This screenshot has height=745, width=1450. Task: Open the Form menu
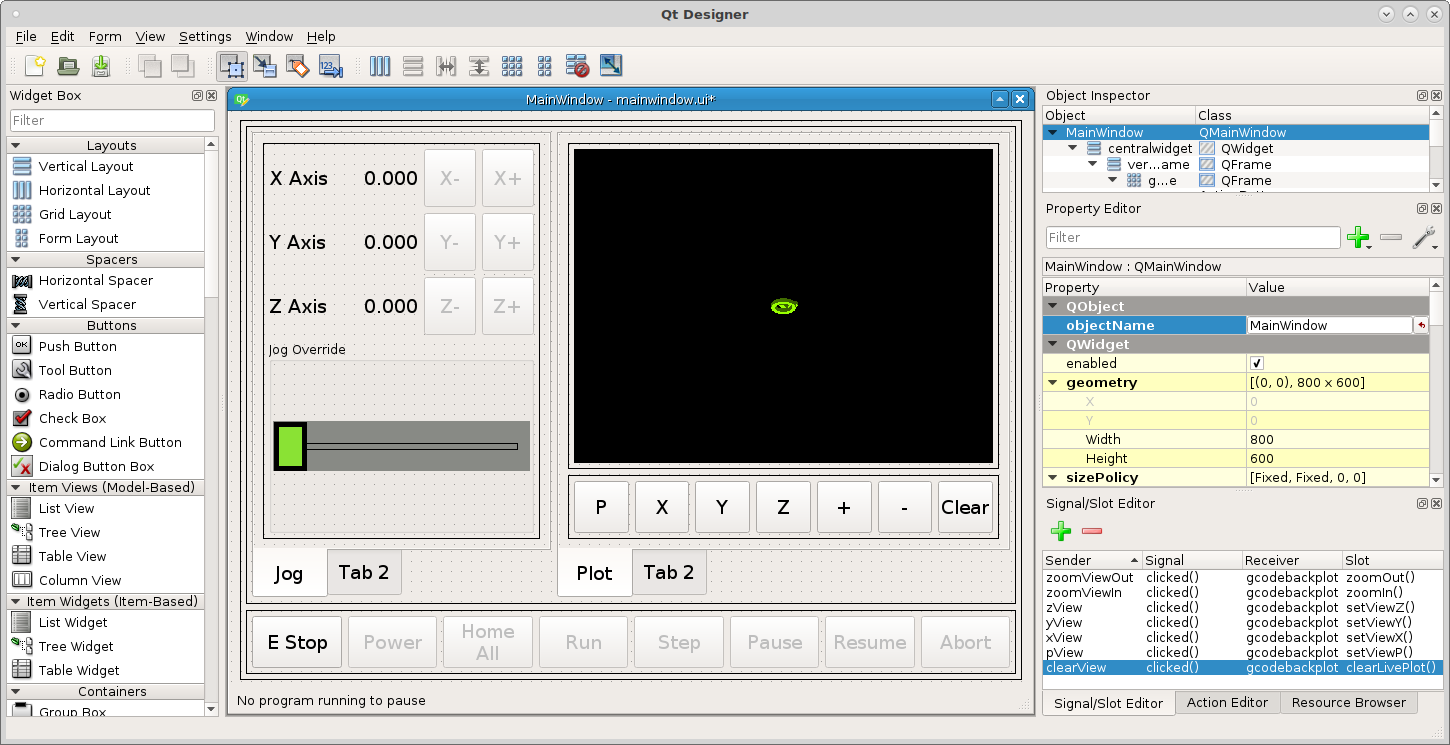click(x=105, y=36)
